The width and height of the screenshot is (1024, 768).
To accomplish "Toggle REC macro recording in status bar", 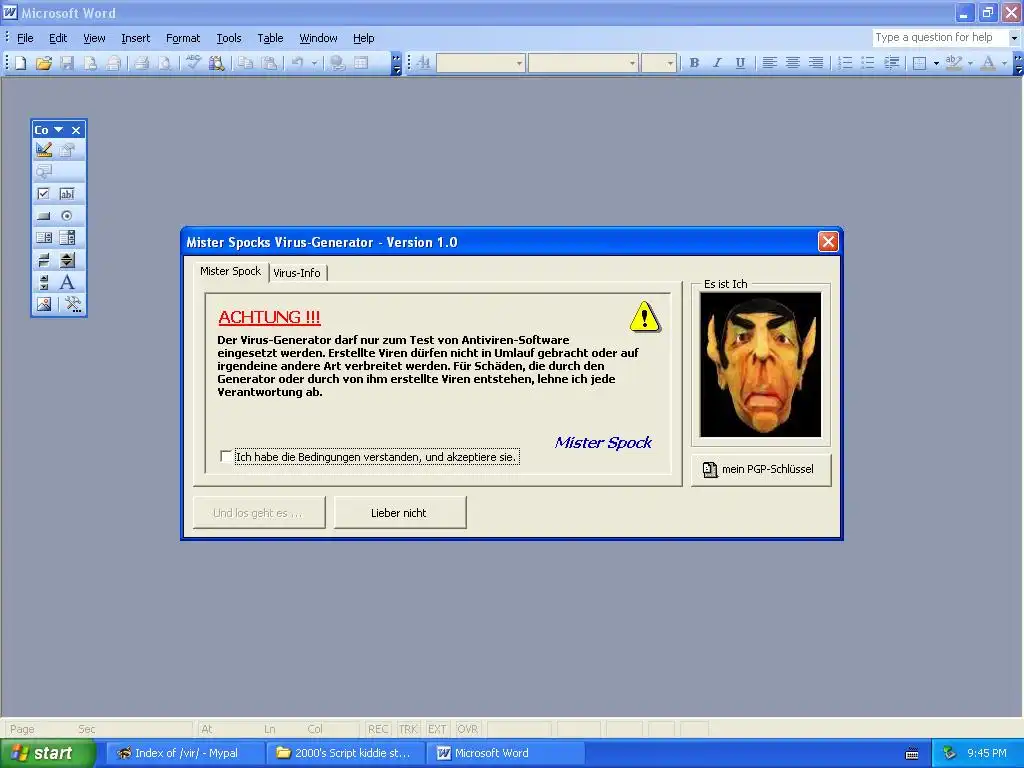I will [378, 729].
